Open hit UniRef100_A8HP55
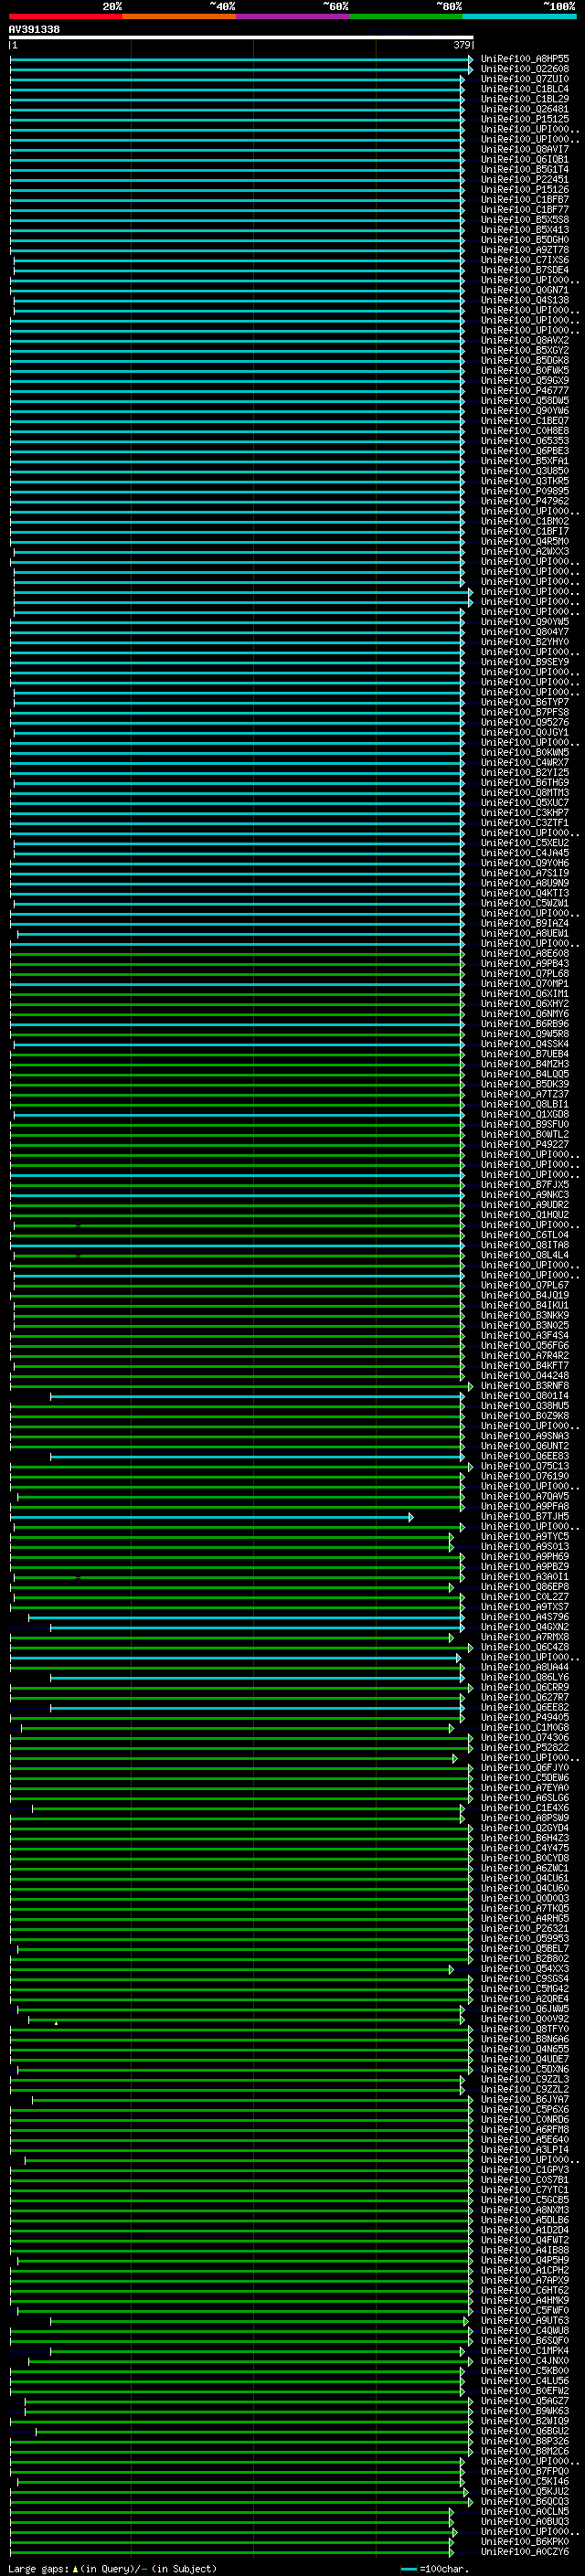 (525, 59)
